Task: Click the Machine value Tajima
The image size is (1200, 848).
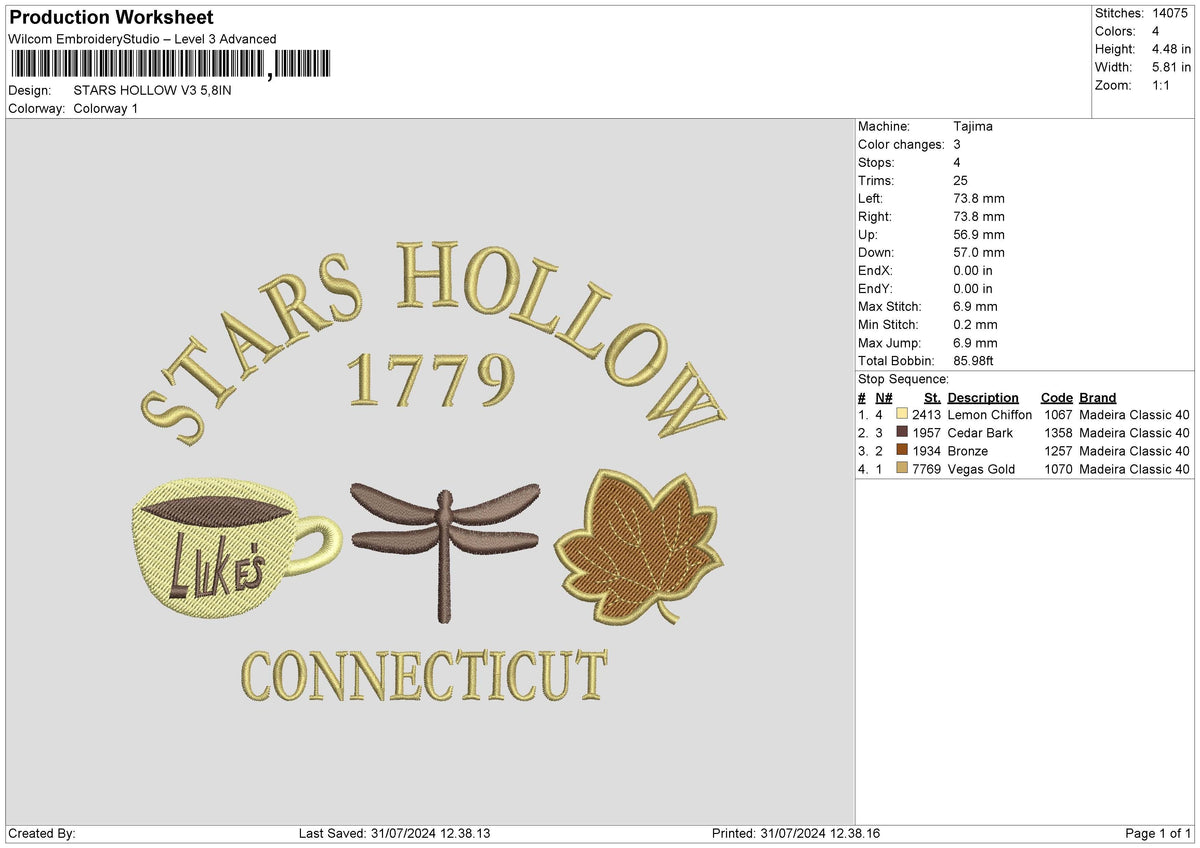Action: [x=973, y=127]
